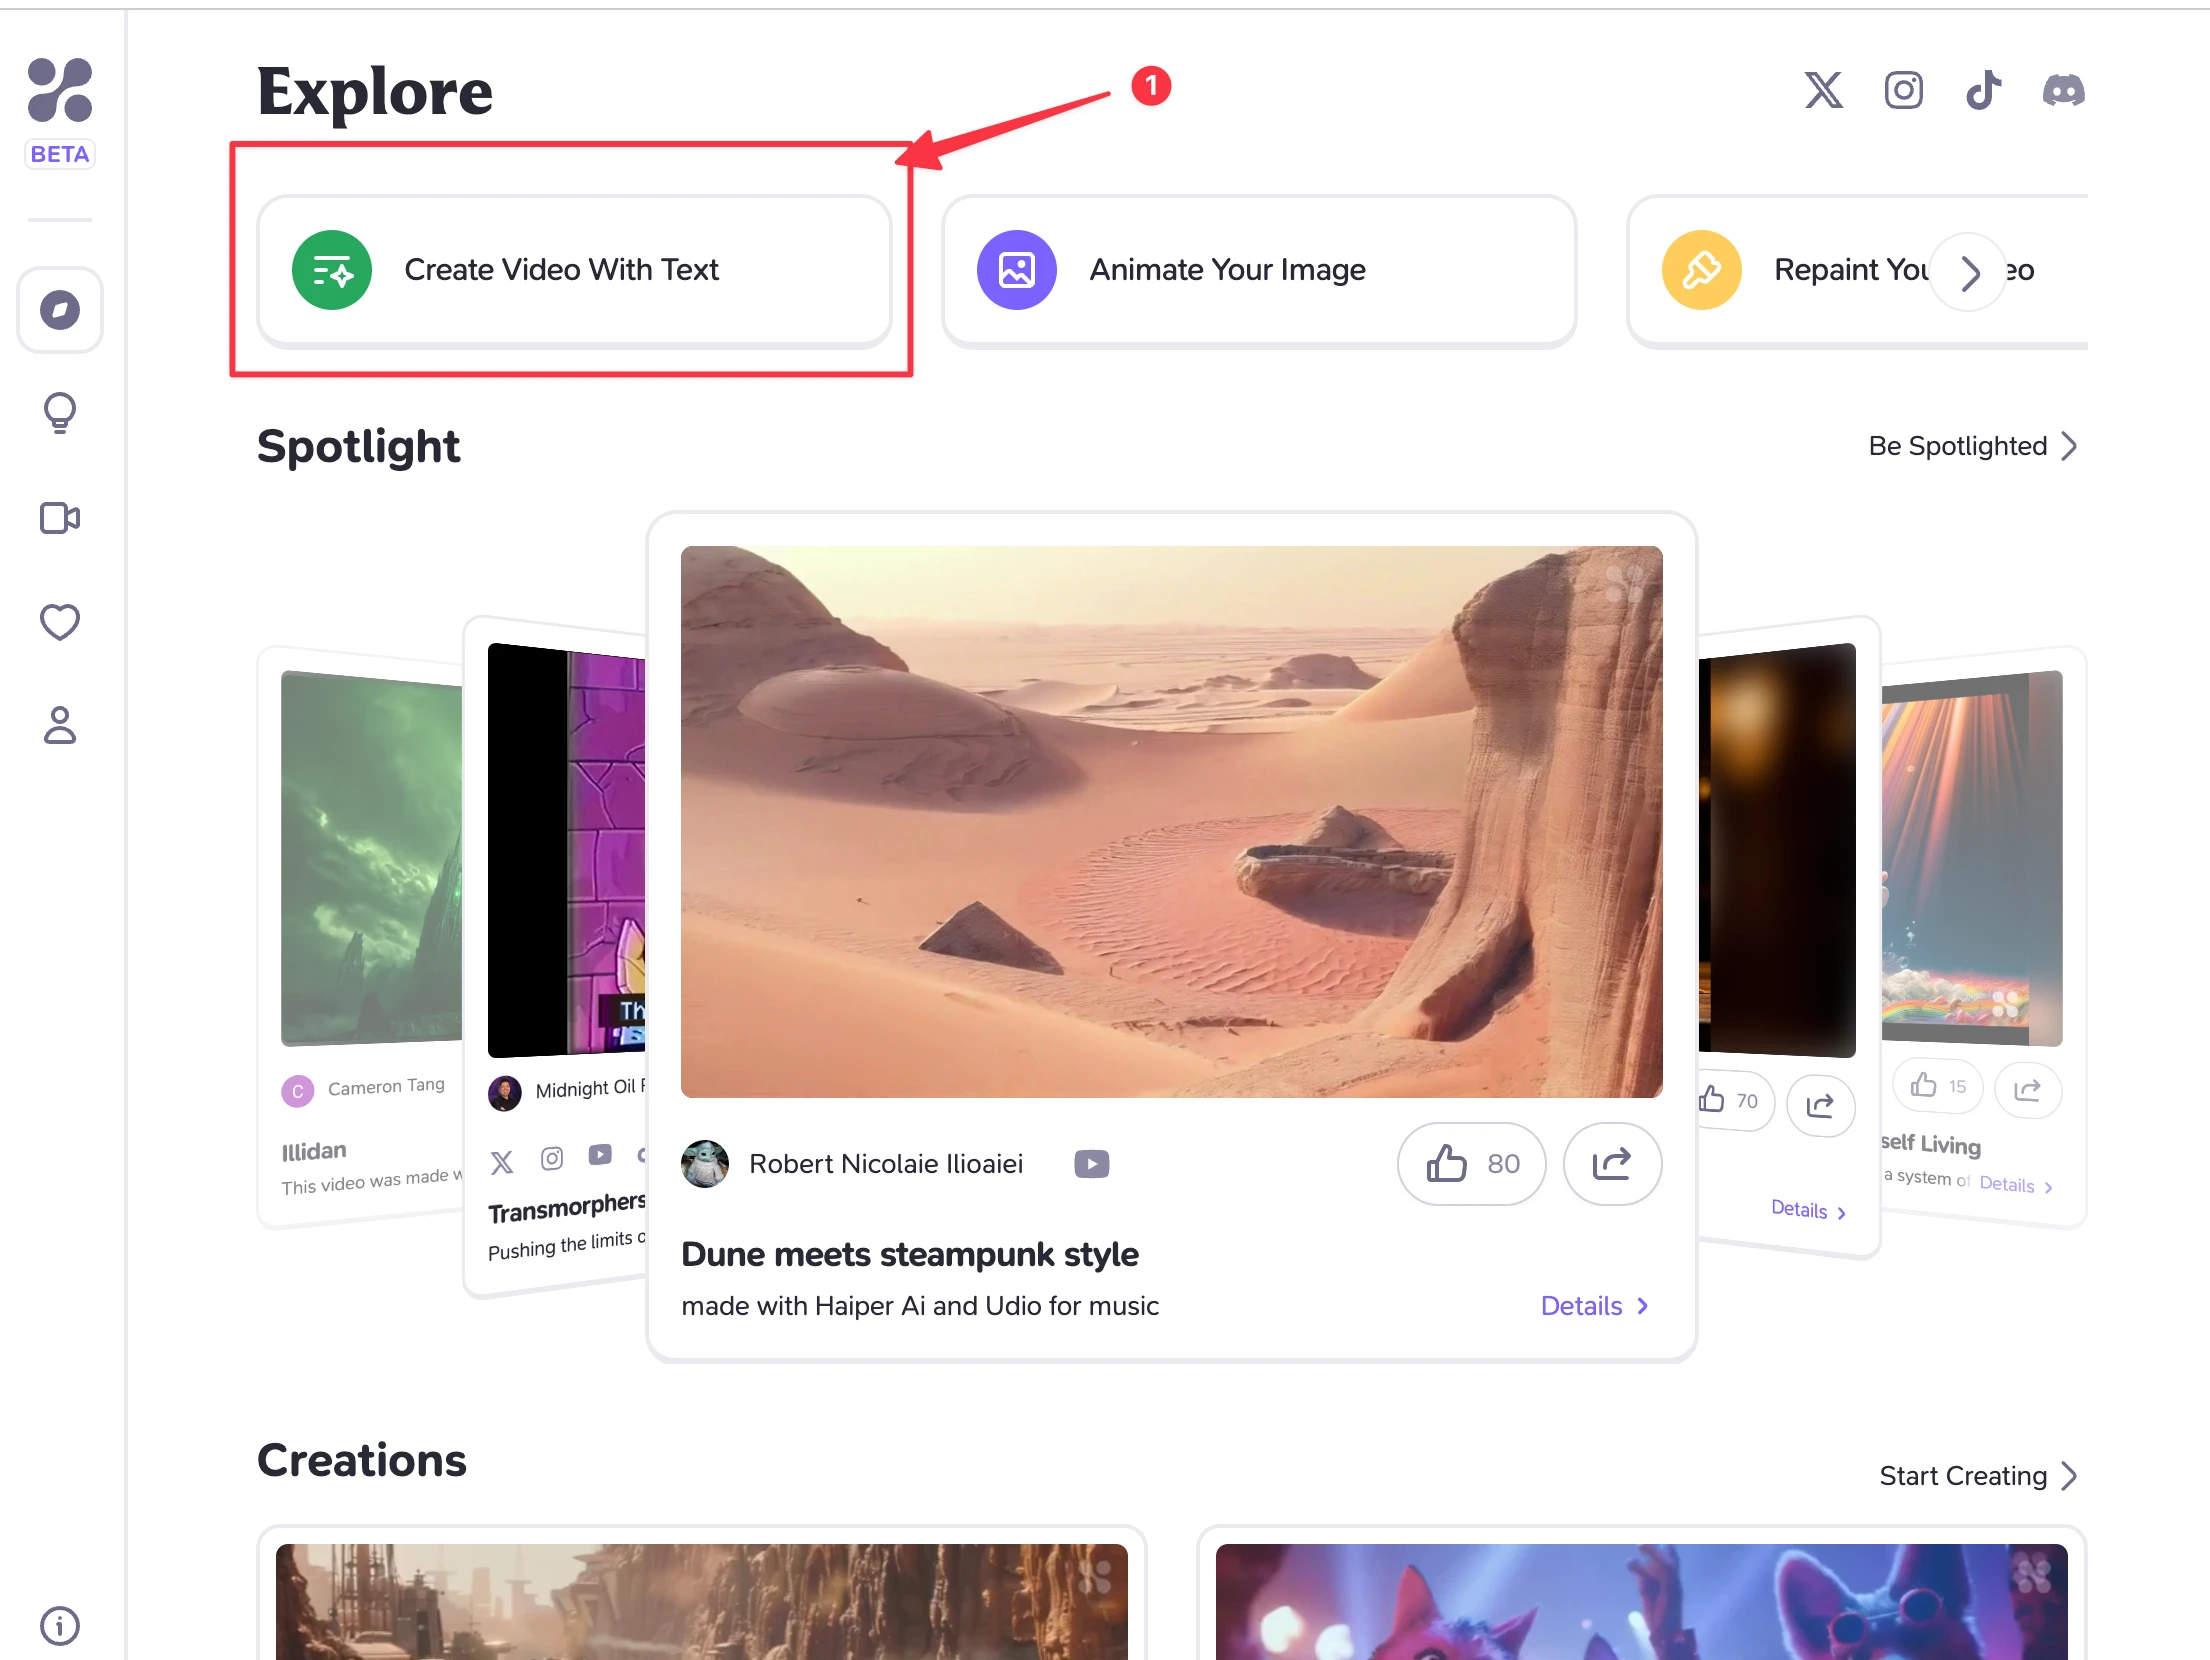Click the Haiper logo in sidebar

click(x=60, y=90)
